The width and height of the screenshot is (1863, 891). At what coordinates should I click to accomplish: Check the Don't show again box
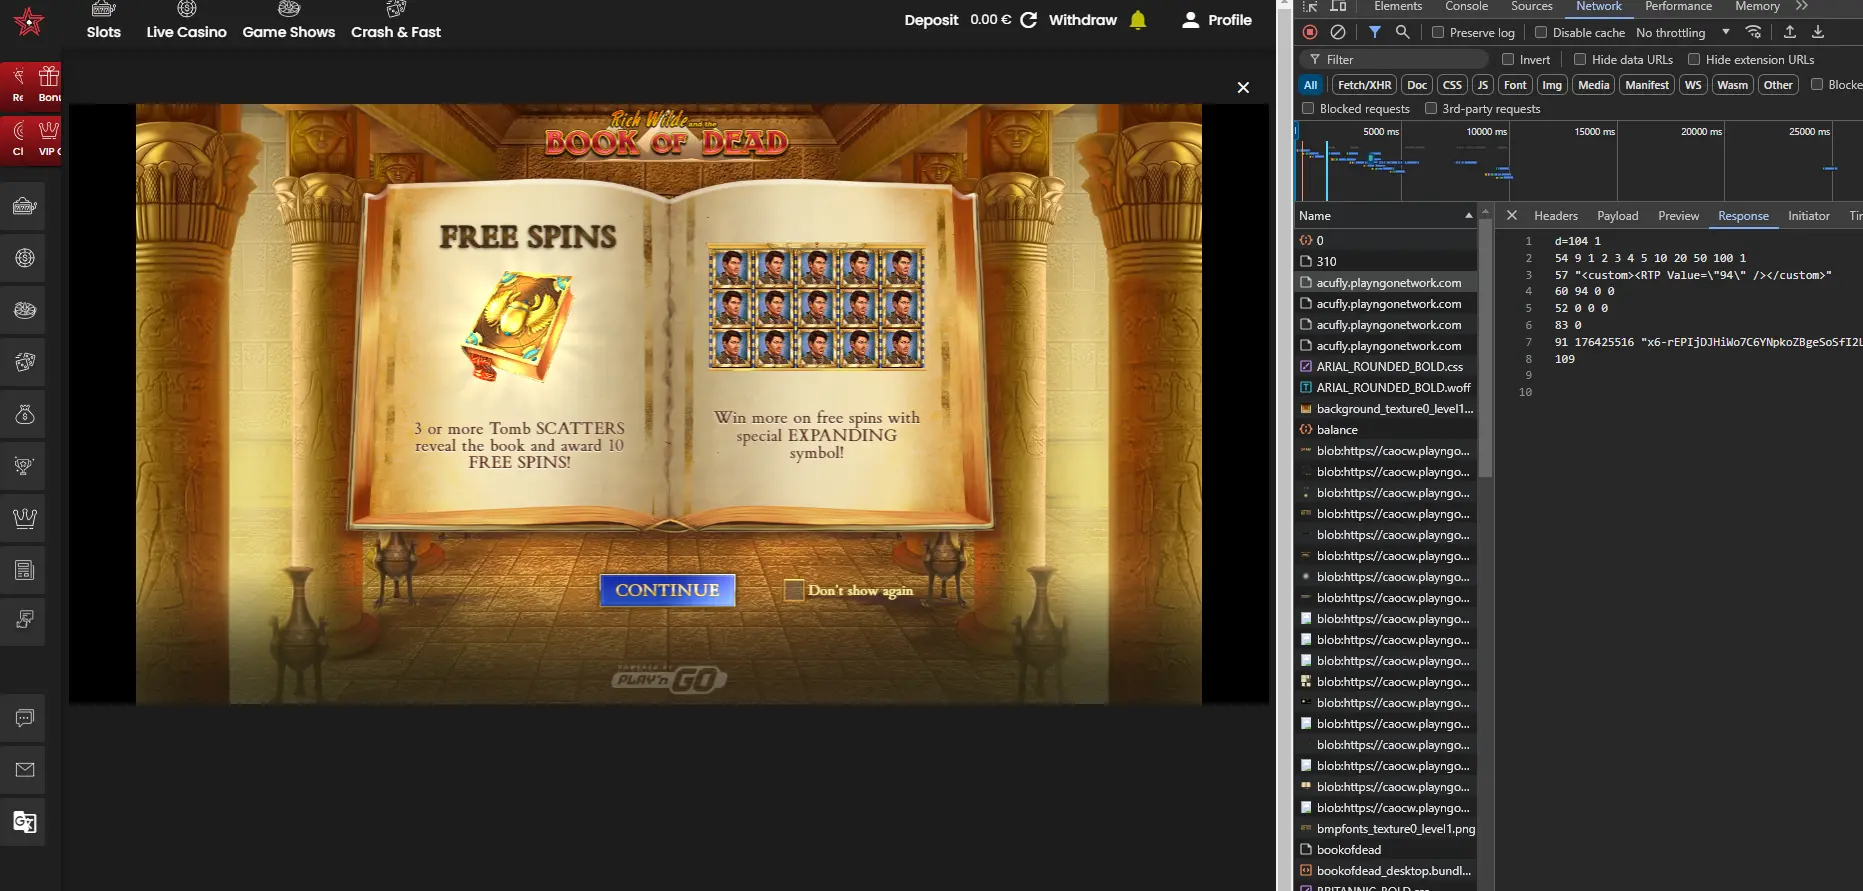(794, 590)
